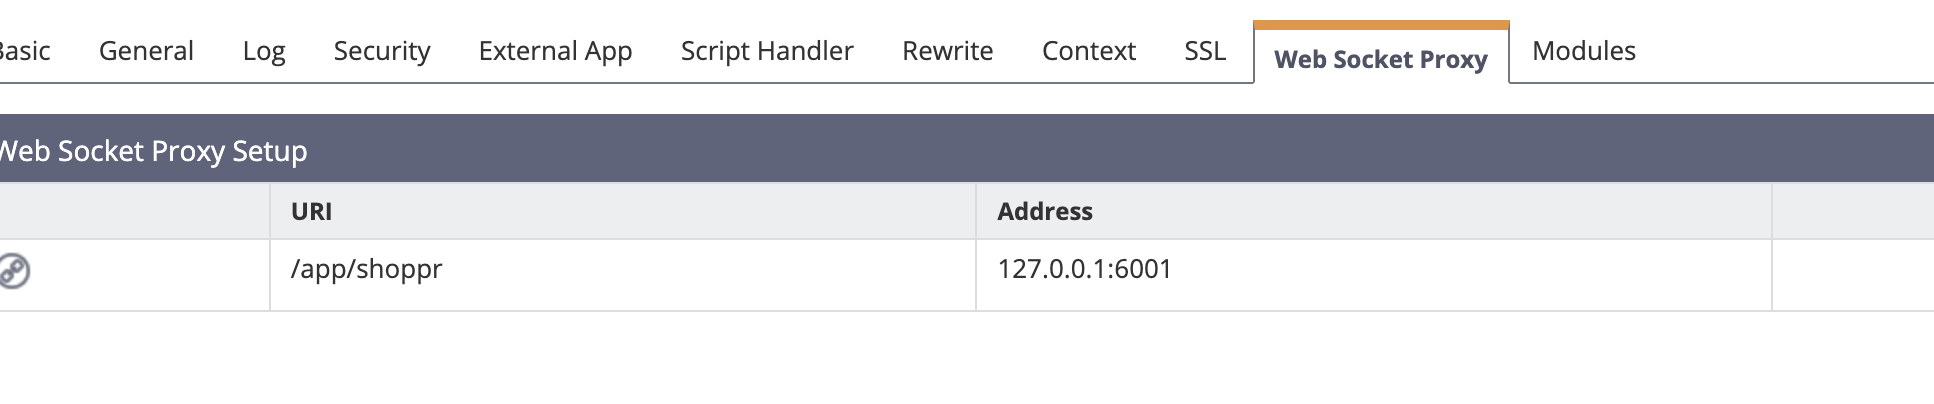Click the empty actions cell in the /app/shoppr row

(x=1852, y=275)
